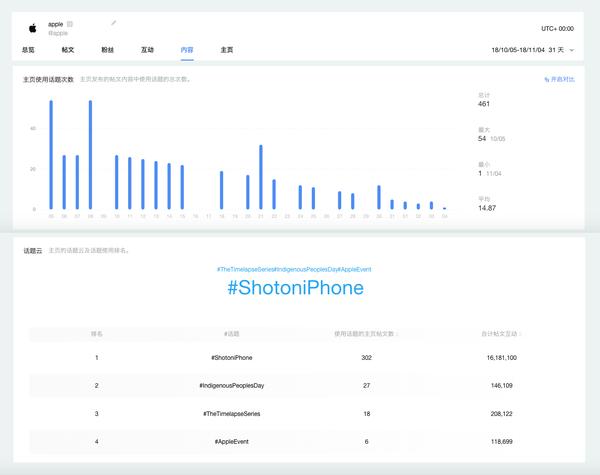
Task: Click the 16,181,100 interactions value
Action: (501, 357)
